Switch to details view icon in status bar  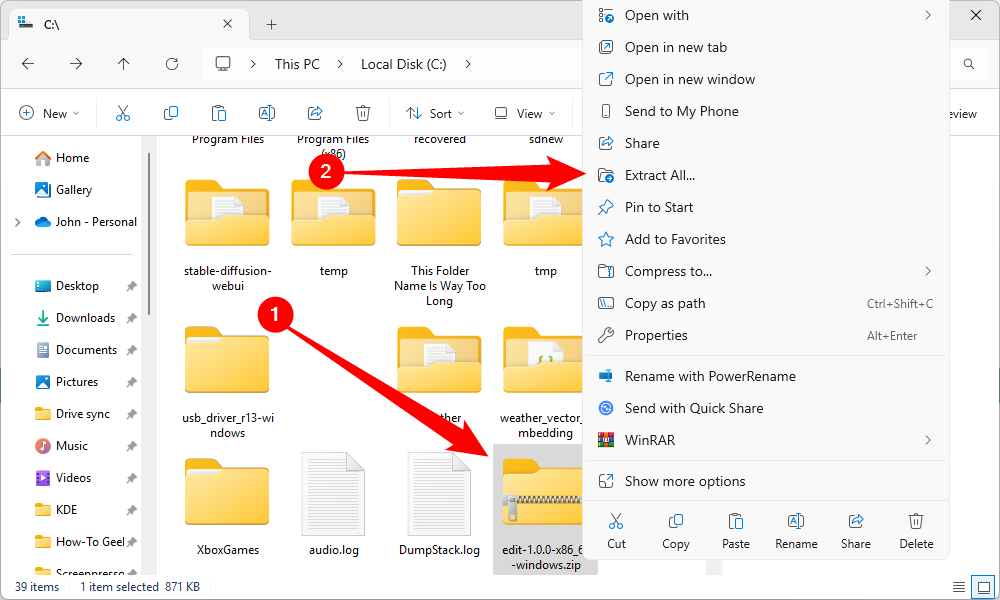coord(959,587)
